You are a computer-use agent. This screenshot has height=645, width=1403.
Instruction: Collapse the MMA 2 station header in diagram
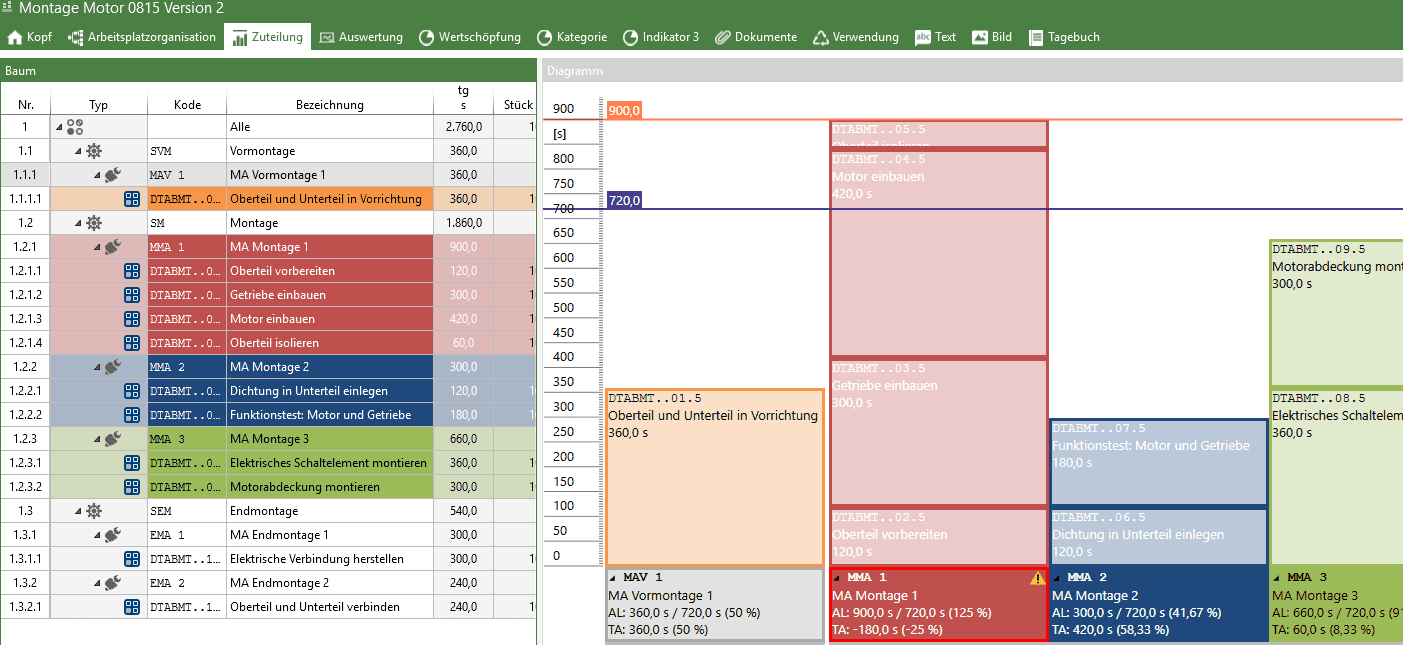coord(1057,578)
